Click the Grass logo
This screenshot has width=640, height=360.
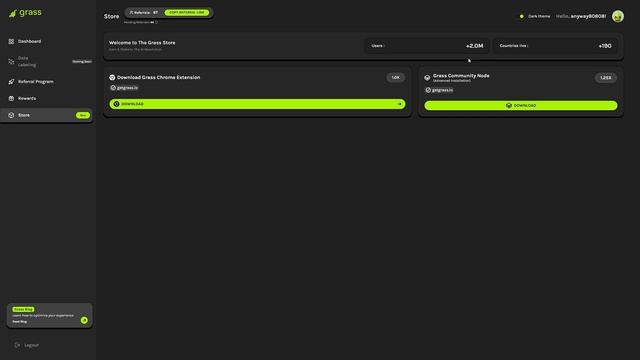[25, 13]
